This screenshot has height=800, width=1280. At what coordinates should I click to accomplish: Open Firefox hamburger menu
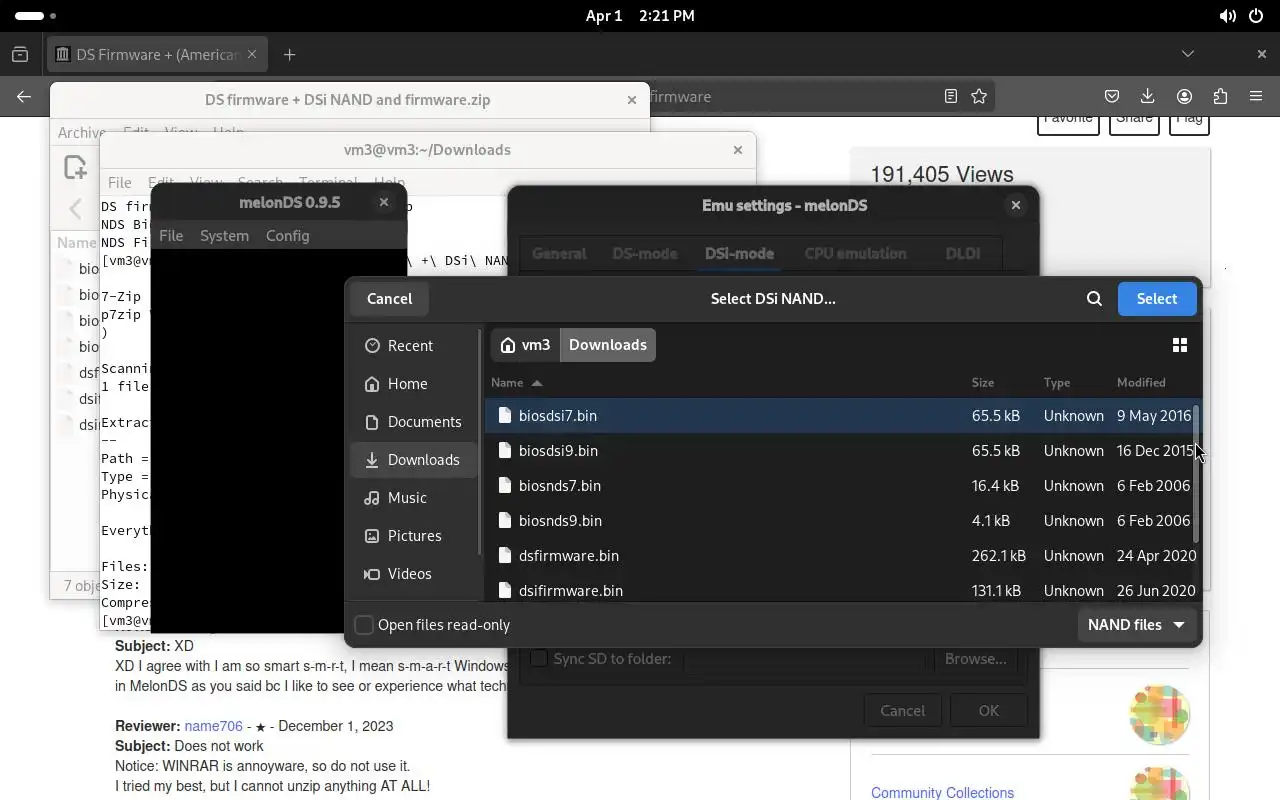point(1256,96)
